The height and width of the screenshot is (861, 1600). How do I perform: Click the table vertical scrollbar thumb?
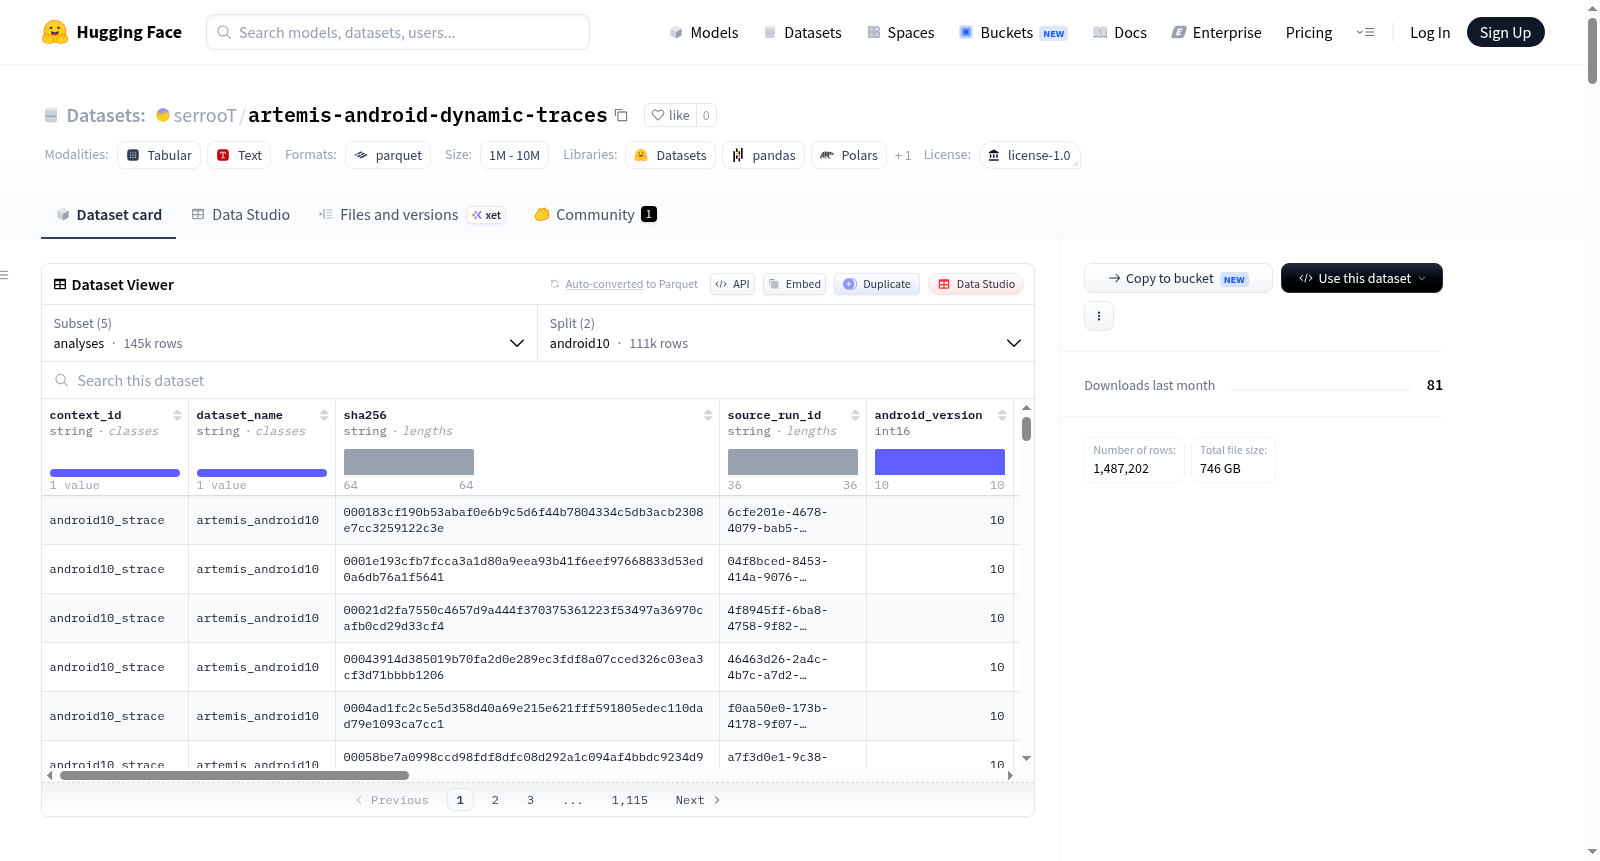(x=1026, y=429)
